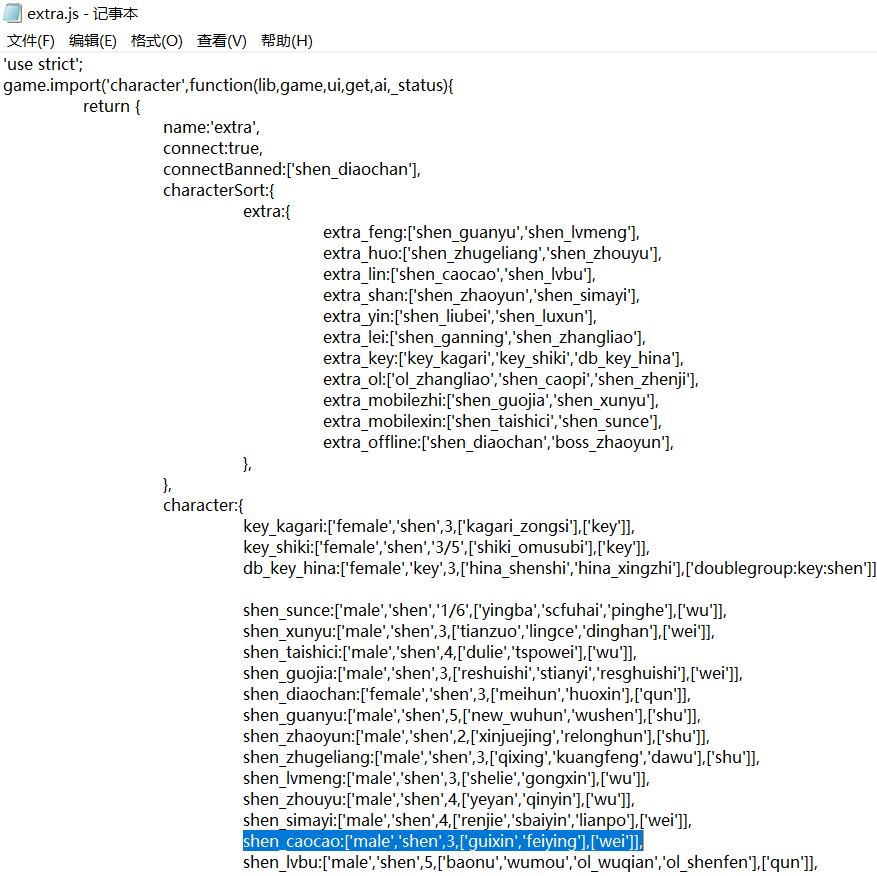Click the shen_taishici:['male' character line
The image size is (877, 876).
point(440,652)
